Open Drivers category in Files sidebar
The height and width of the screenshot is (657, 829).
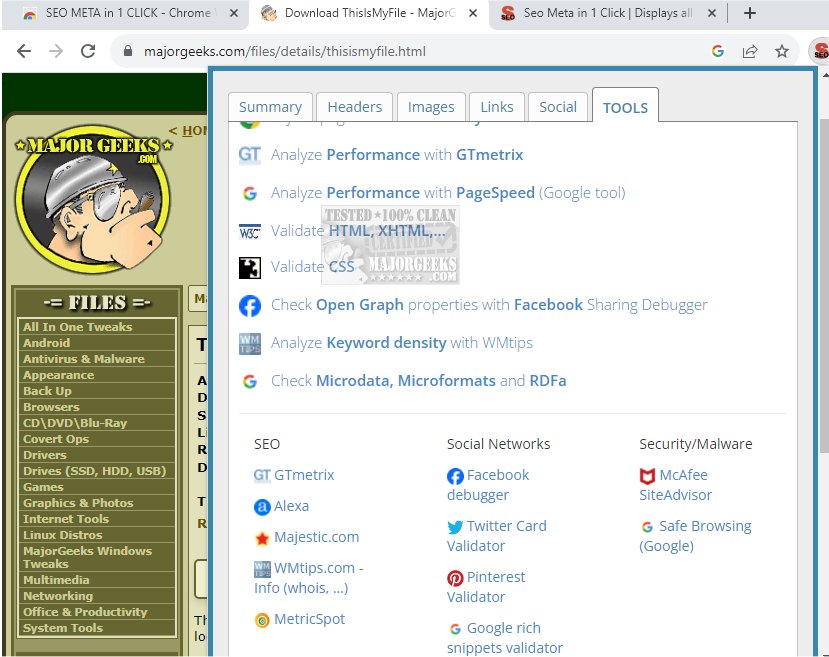click(45, 455)
